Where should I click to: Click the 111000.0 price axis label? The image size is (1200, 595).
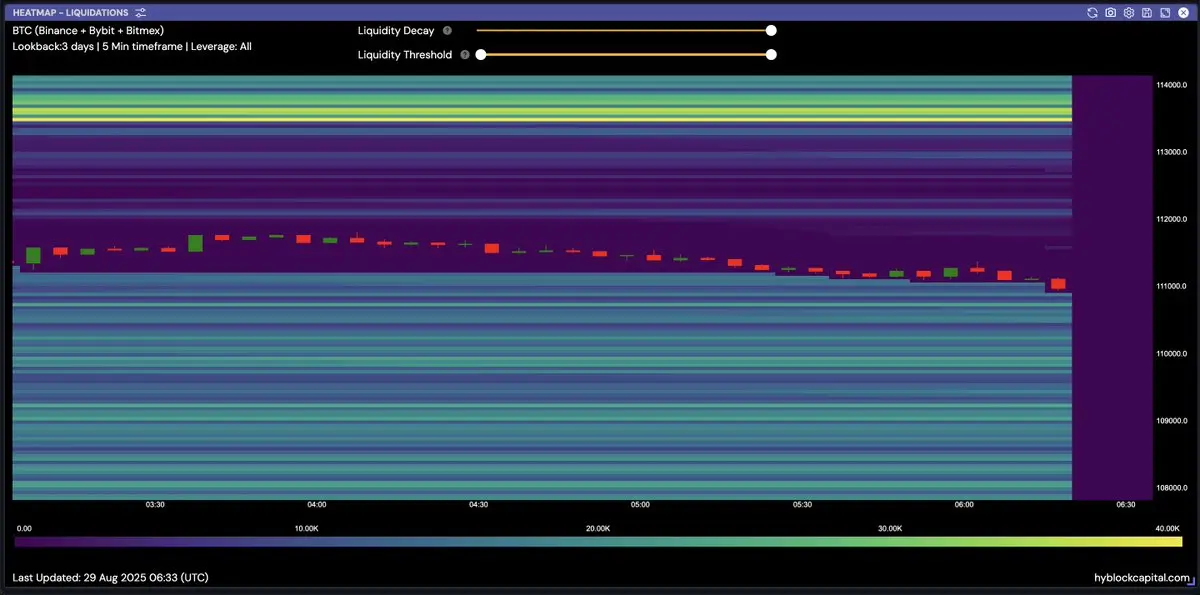tap(1172, 287)
